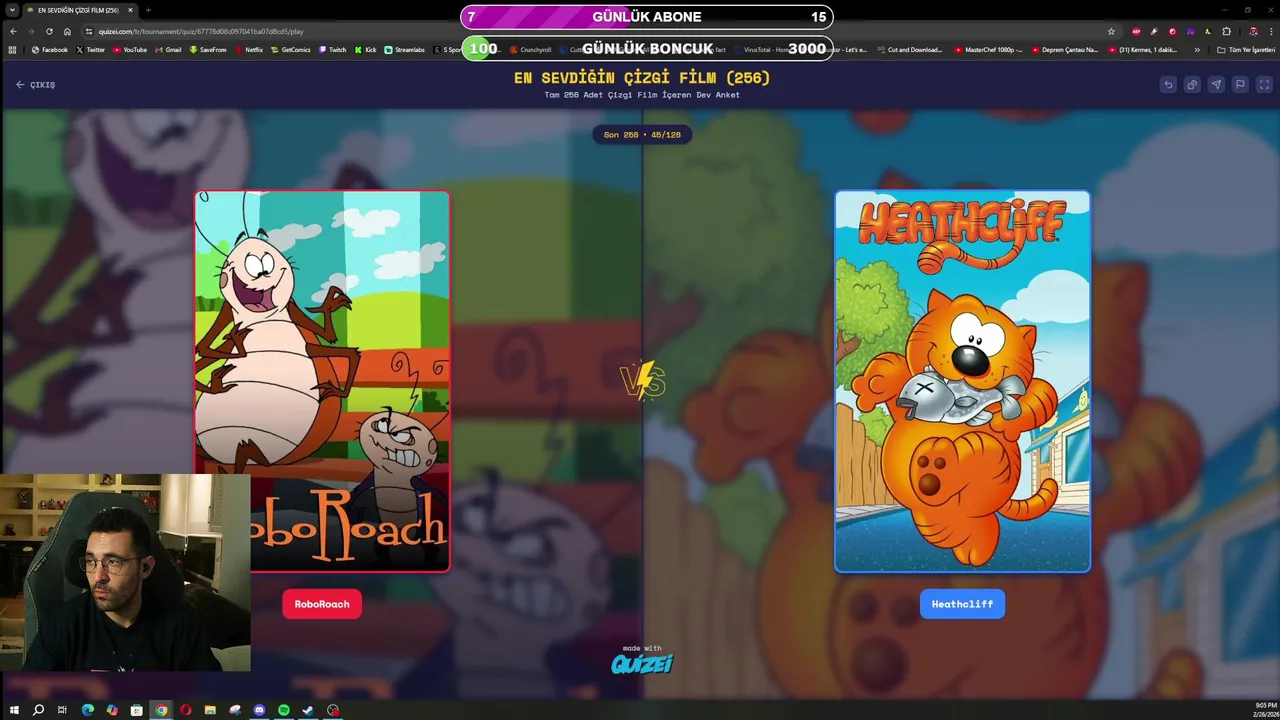Click the paper plane share icon

(1216, 85)
